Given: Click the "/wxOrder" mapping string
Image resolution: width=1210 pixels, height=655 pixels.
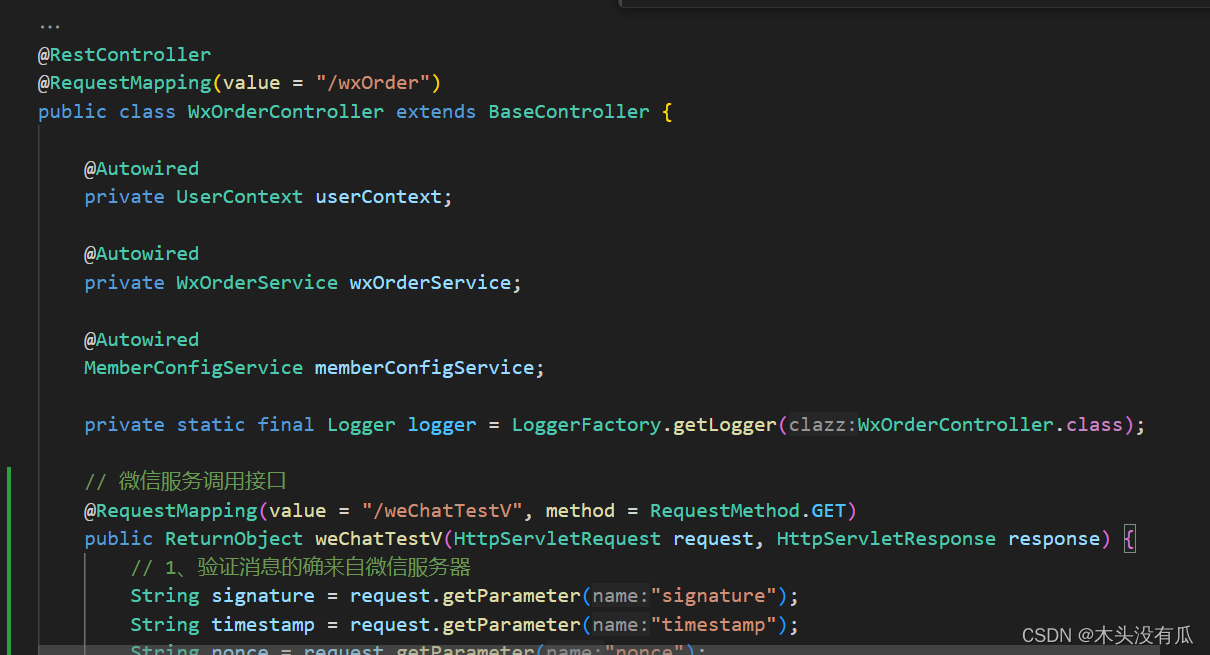Looking at the screenshot, I should tap(372, 82).
